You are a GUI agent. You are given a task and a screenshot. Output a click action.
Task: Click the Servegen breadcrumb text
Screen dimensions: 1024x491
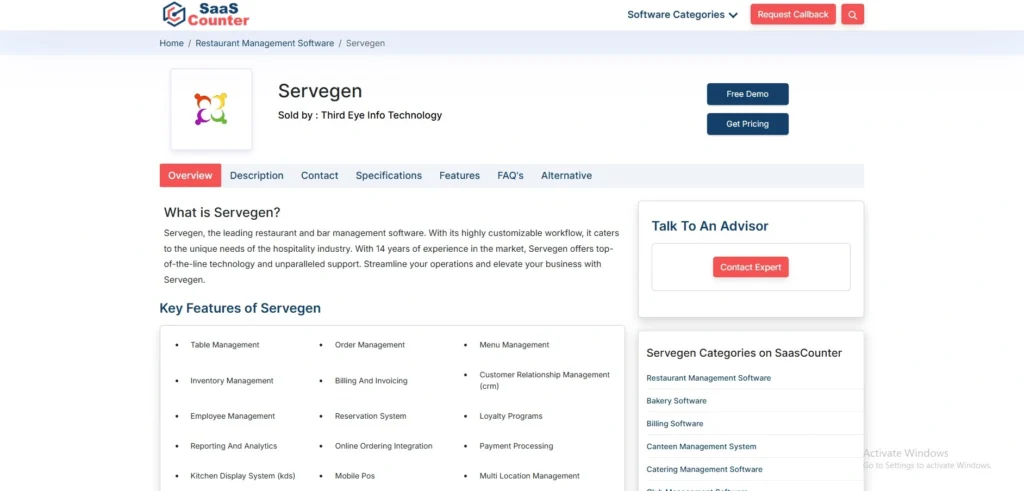pos(365,43)
